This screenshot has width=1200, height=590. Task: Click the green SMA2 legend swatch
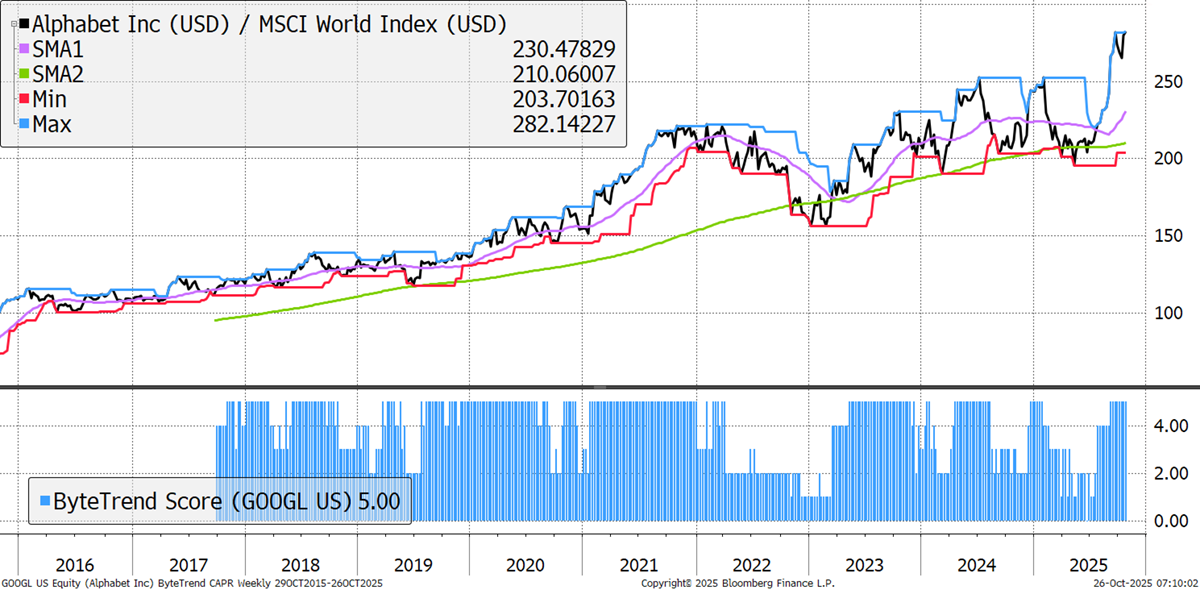24,73
